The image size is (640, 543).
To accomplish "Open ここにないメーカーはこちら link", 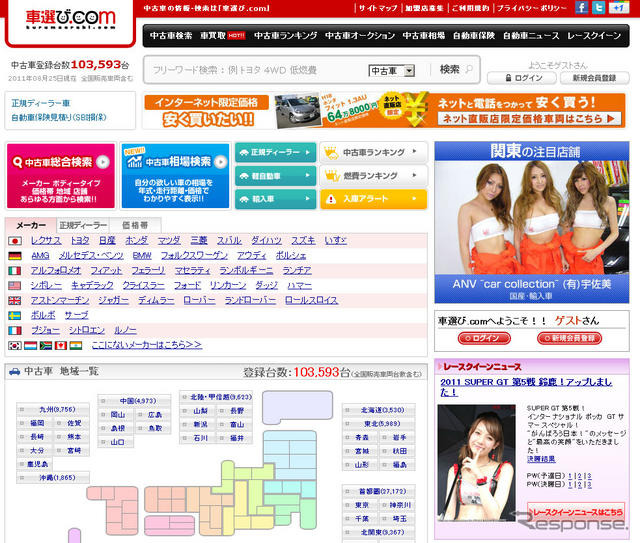I will point(147,345).
